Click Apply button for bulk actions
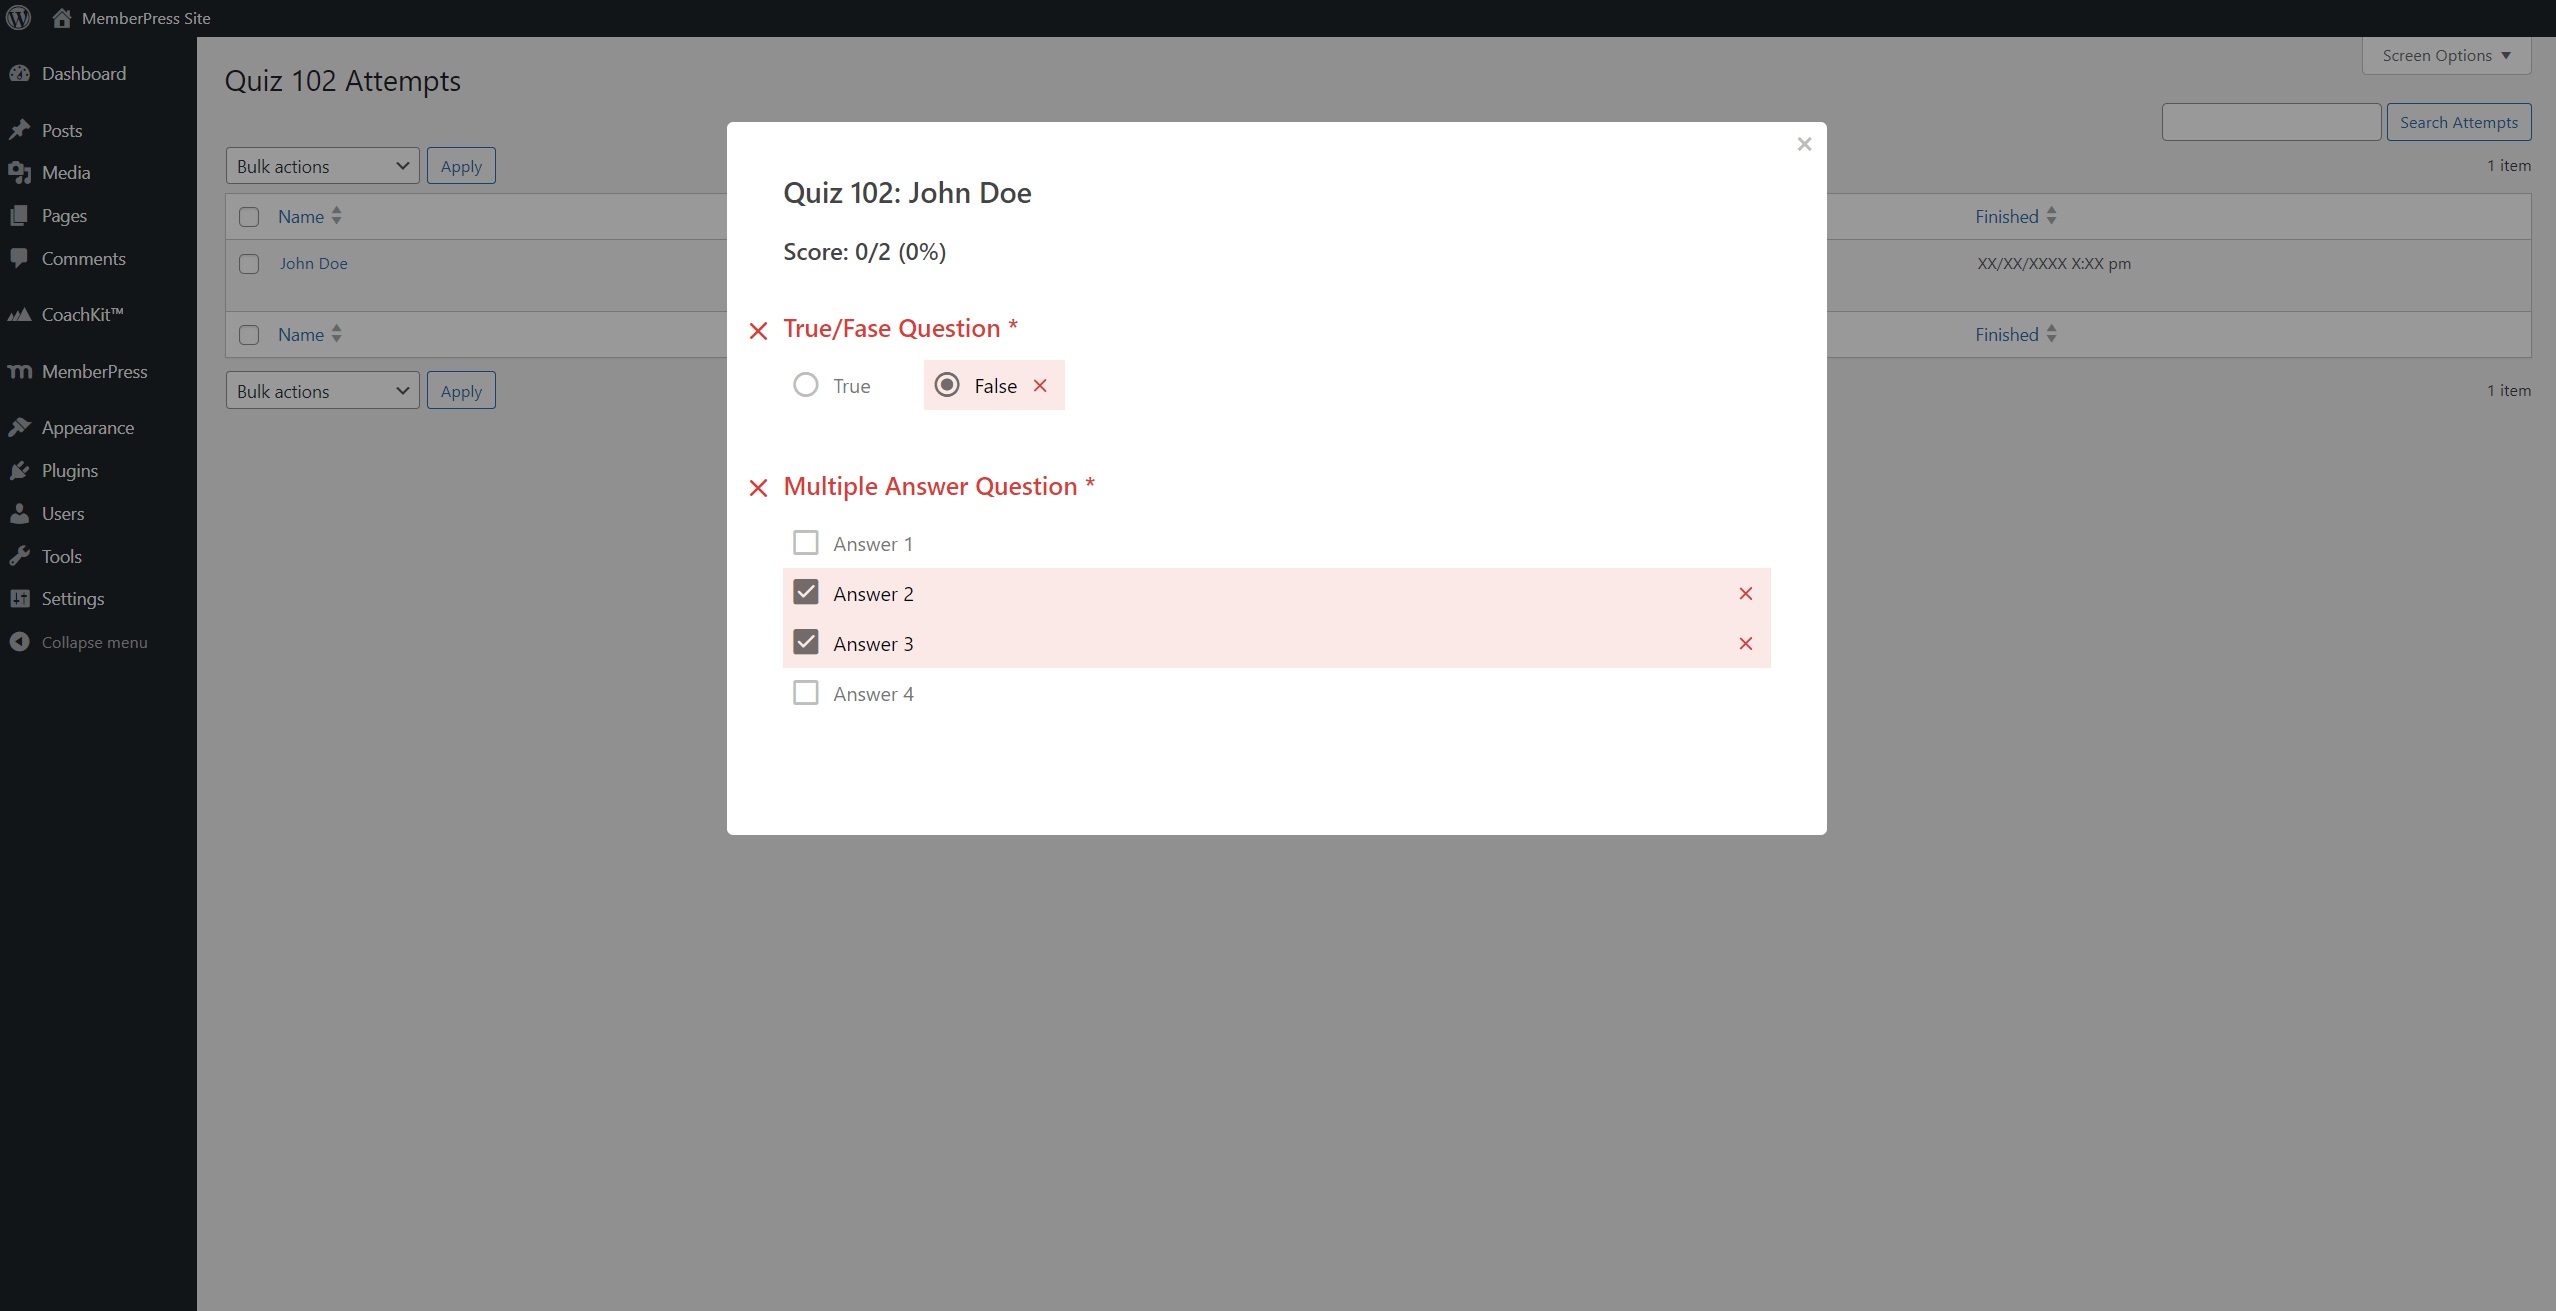Image resolution: width=2556 pixels, height=1311 pixels. click(461, 166)
